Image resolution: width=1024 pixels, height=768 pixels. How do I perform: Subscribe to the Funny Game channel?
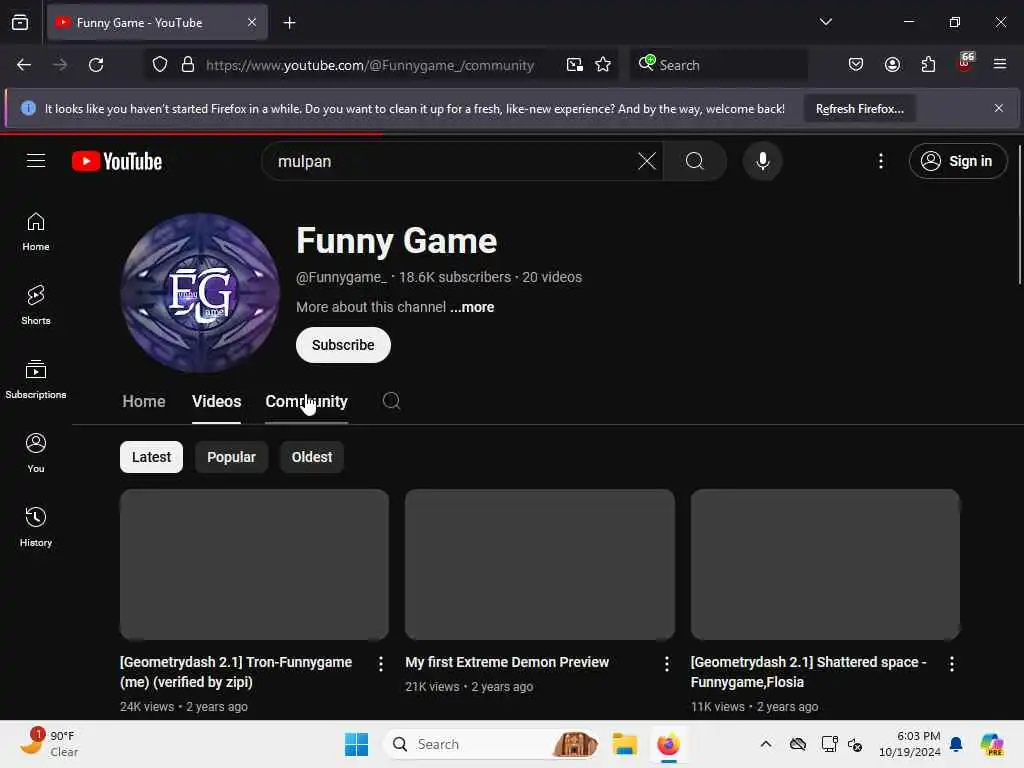(x=343, y=345)
